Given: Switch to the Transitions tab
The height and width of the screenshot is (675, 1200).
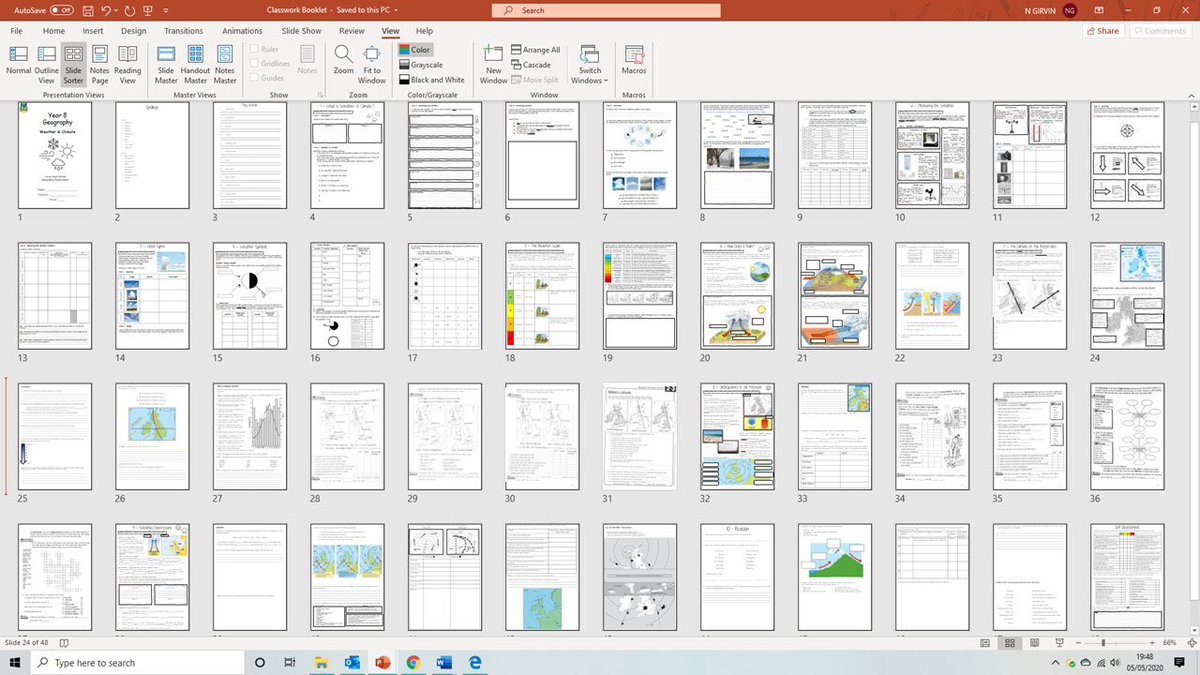Looking at the screenshot, I should pos(183,31).
